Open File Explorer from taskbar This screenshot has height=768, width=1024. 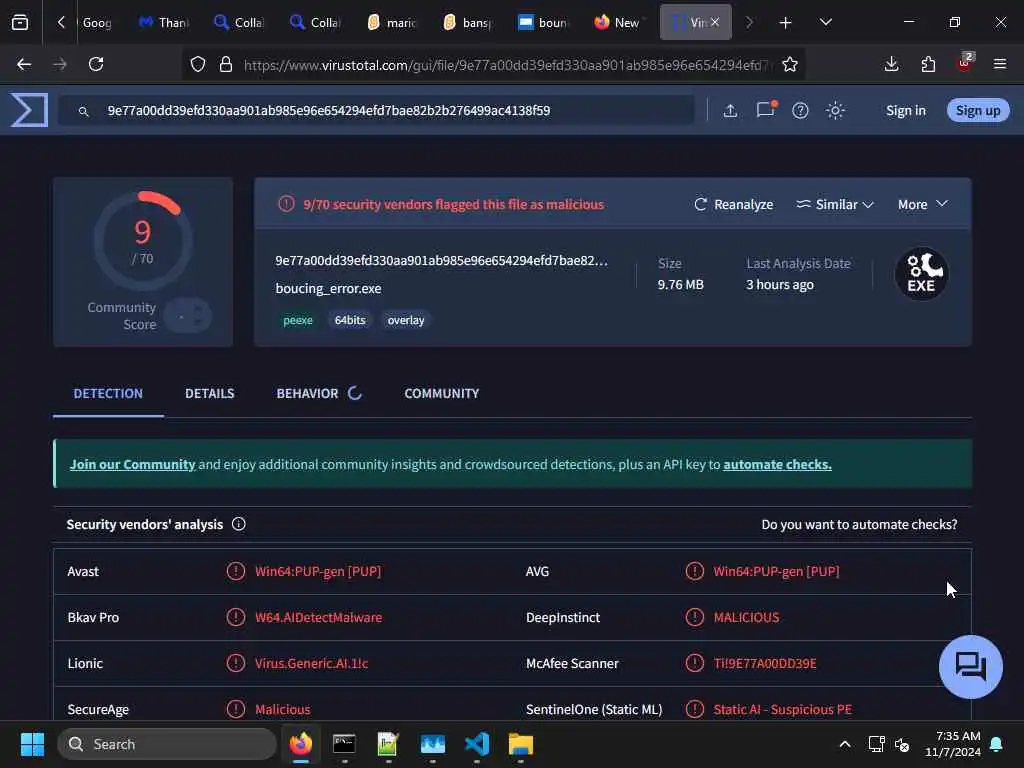520,744
